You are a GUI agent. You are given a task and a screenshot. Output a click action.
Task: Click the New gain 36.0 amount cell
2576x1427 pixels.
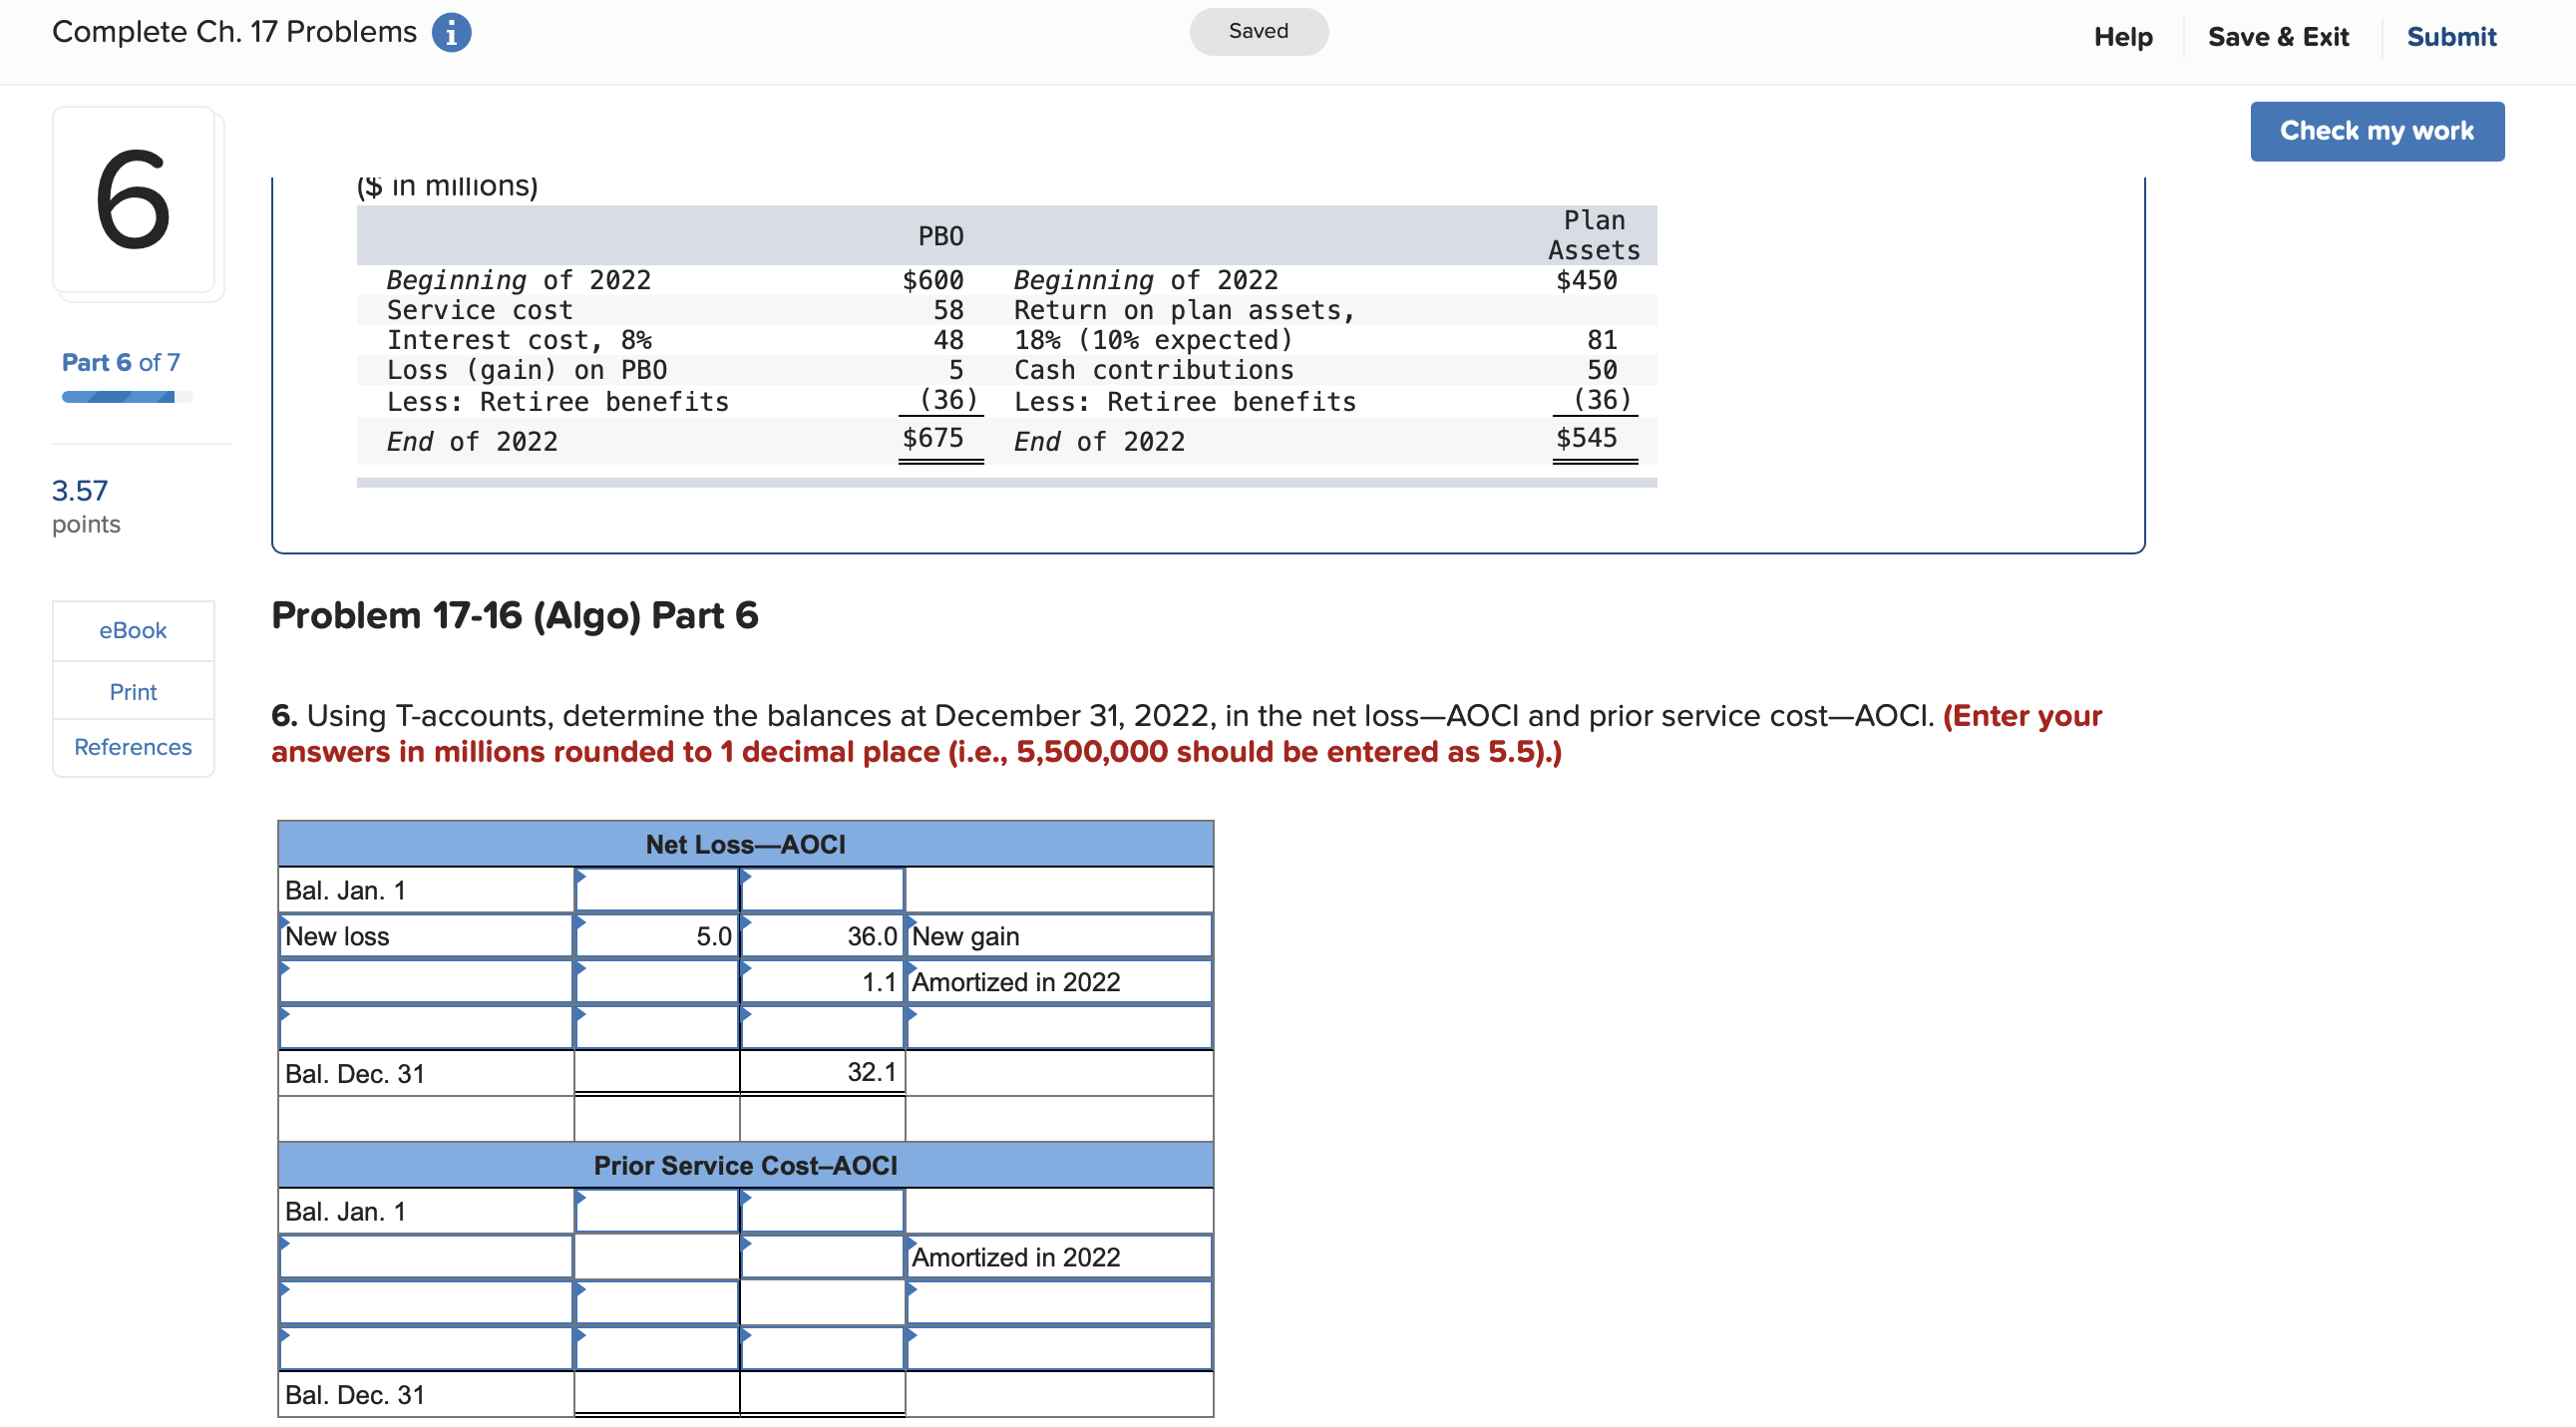click(x=822, y=936)
